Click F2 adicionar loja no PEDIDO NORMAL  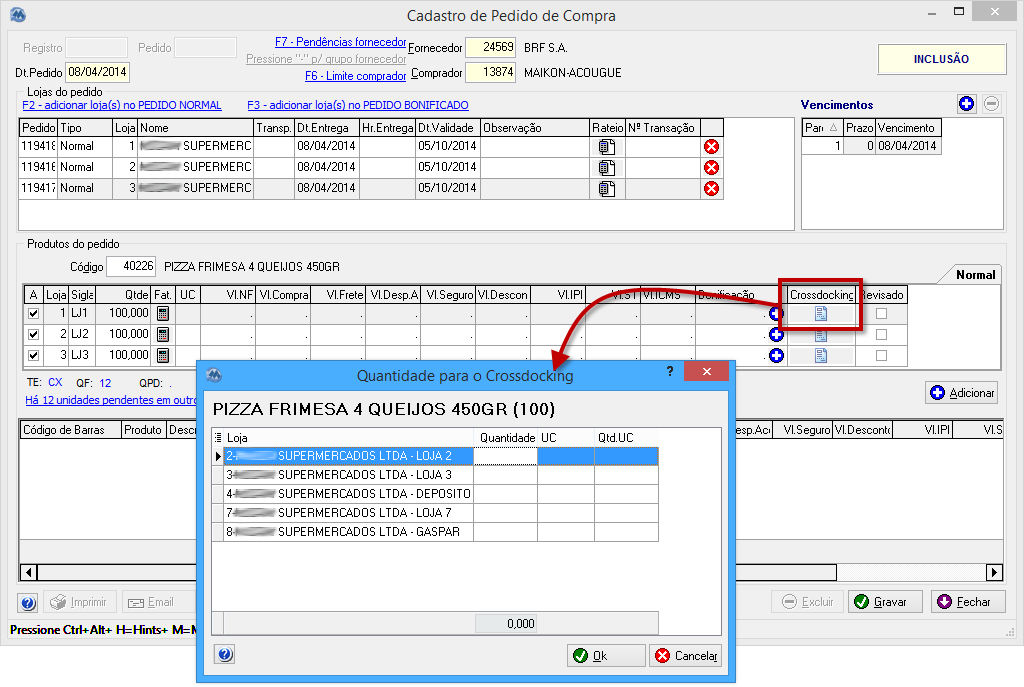[x=121, y=105]
